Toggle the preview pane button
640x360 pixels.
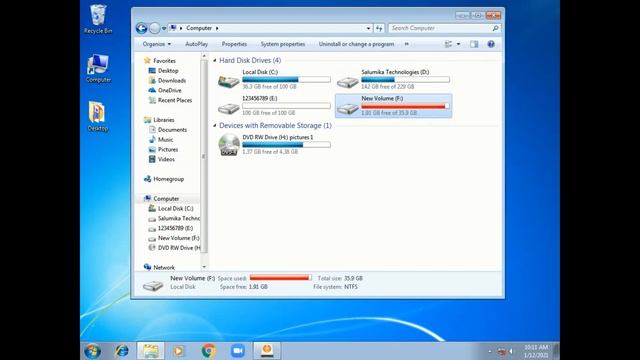click(474, 44)
